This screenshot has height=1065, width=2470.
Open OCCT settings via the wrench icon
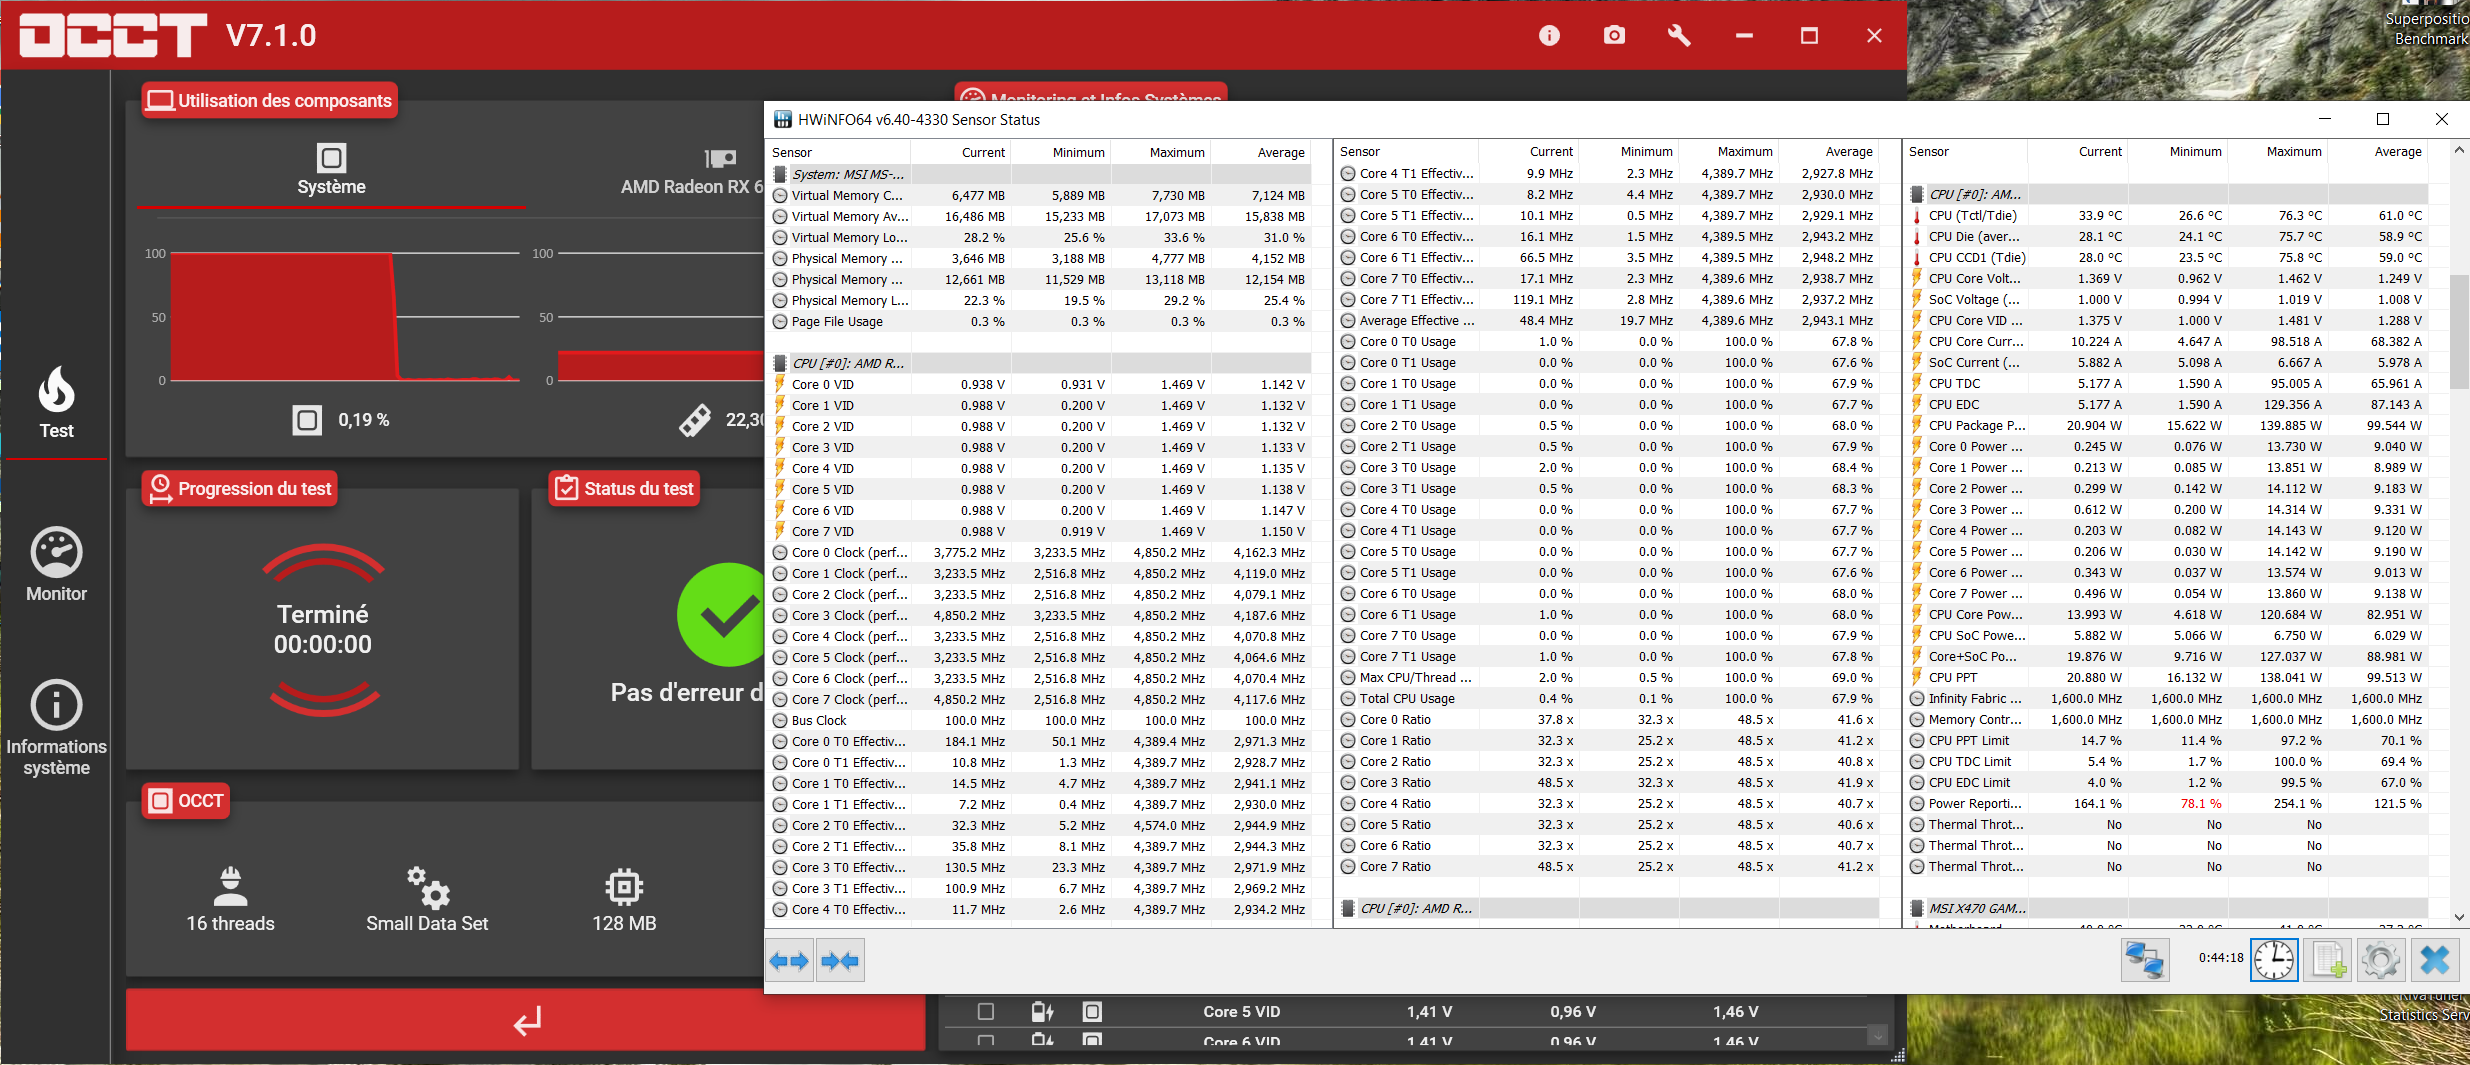point(1679,36)
